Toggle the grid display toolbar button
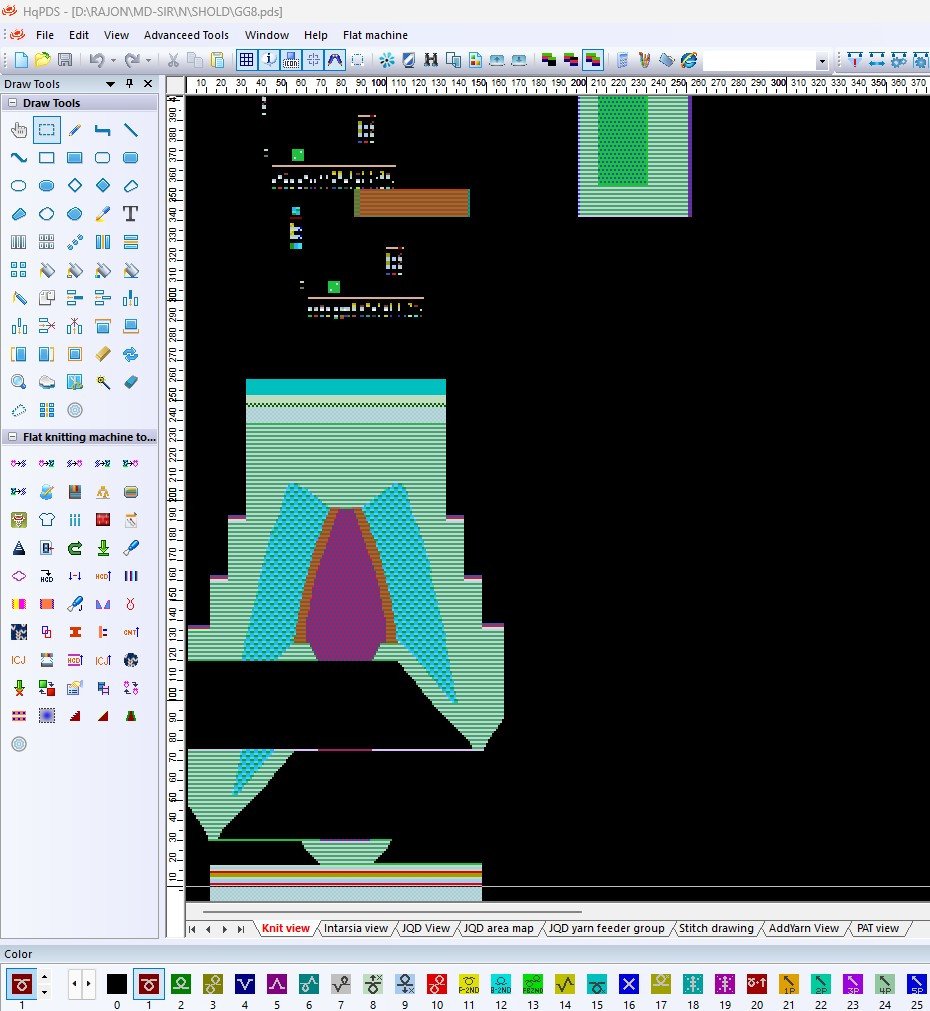Viewport: 930px width, 1011px height. point(246,60)
